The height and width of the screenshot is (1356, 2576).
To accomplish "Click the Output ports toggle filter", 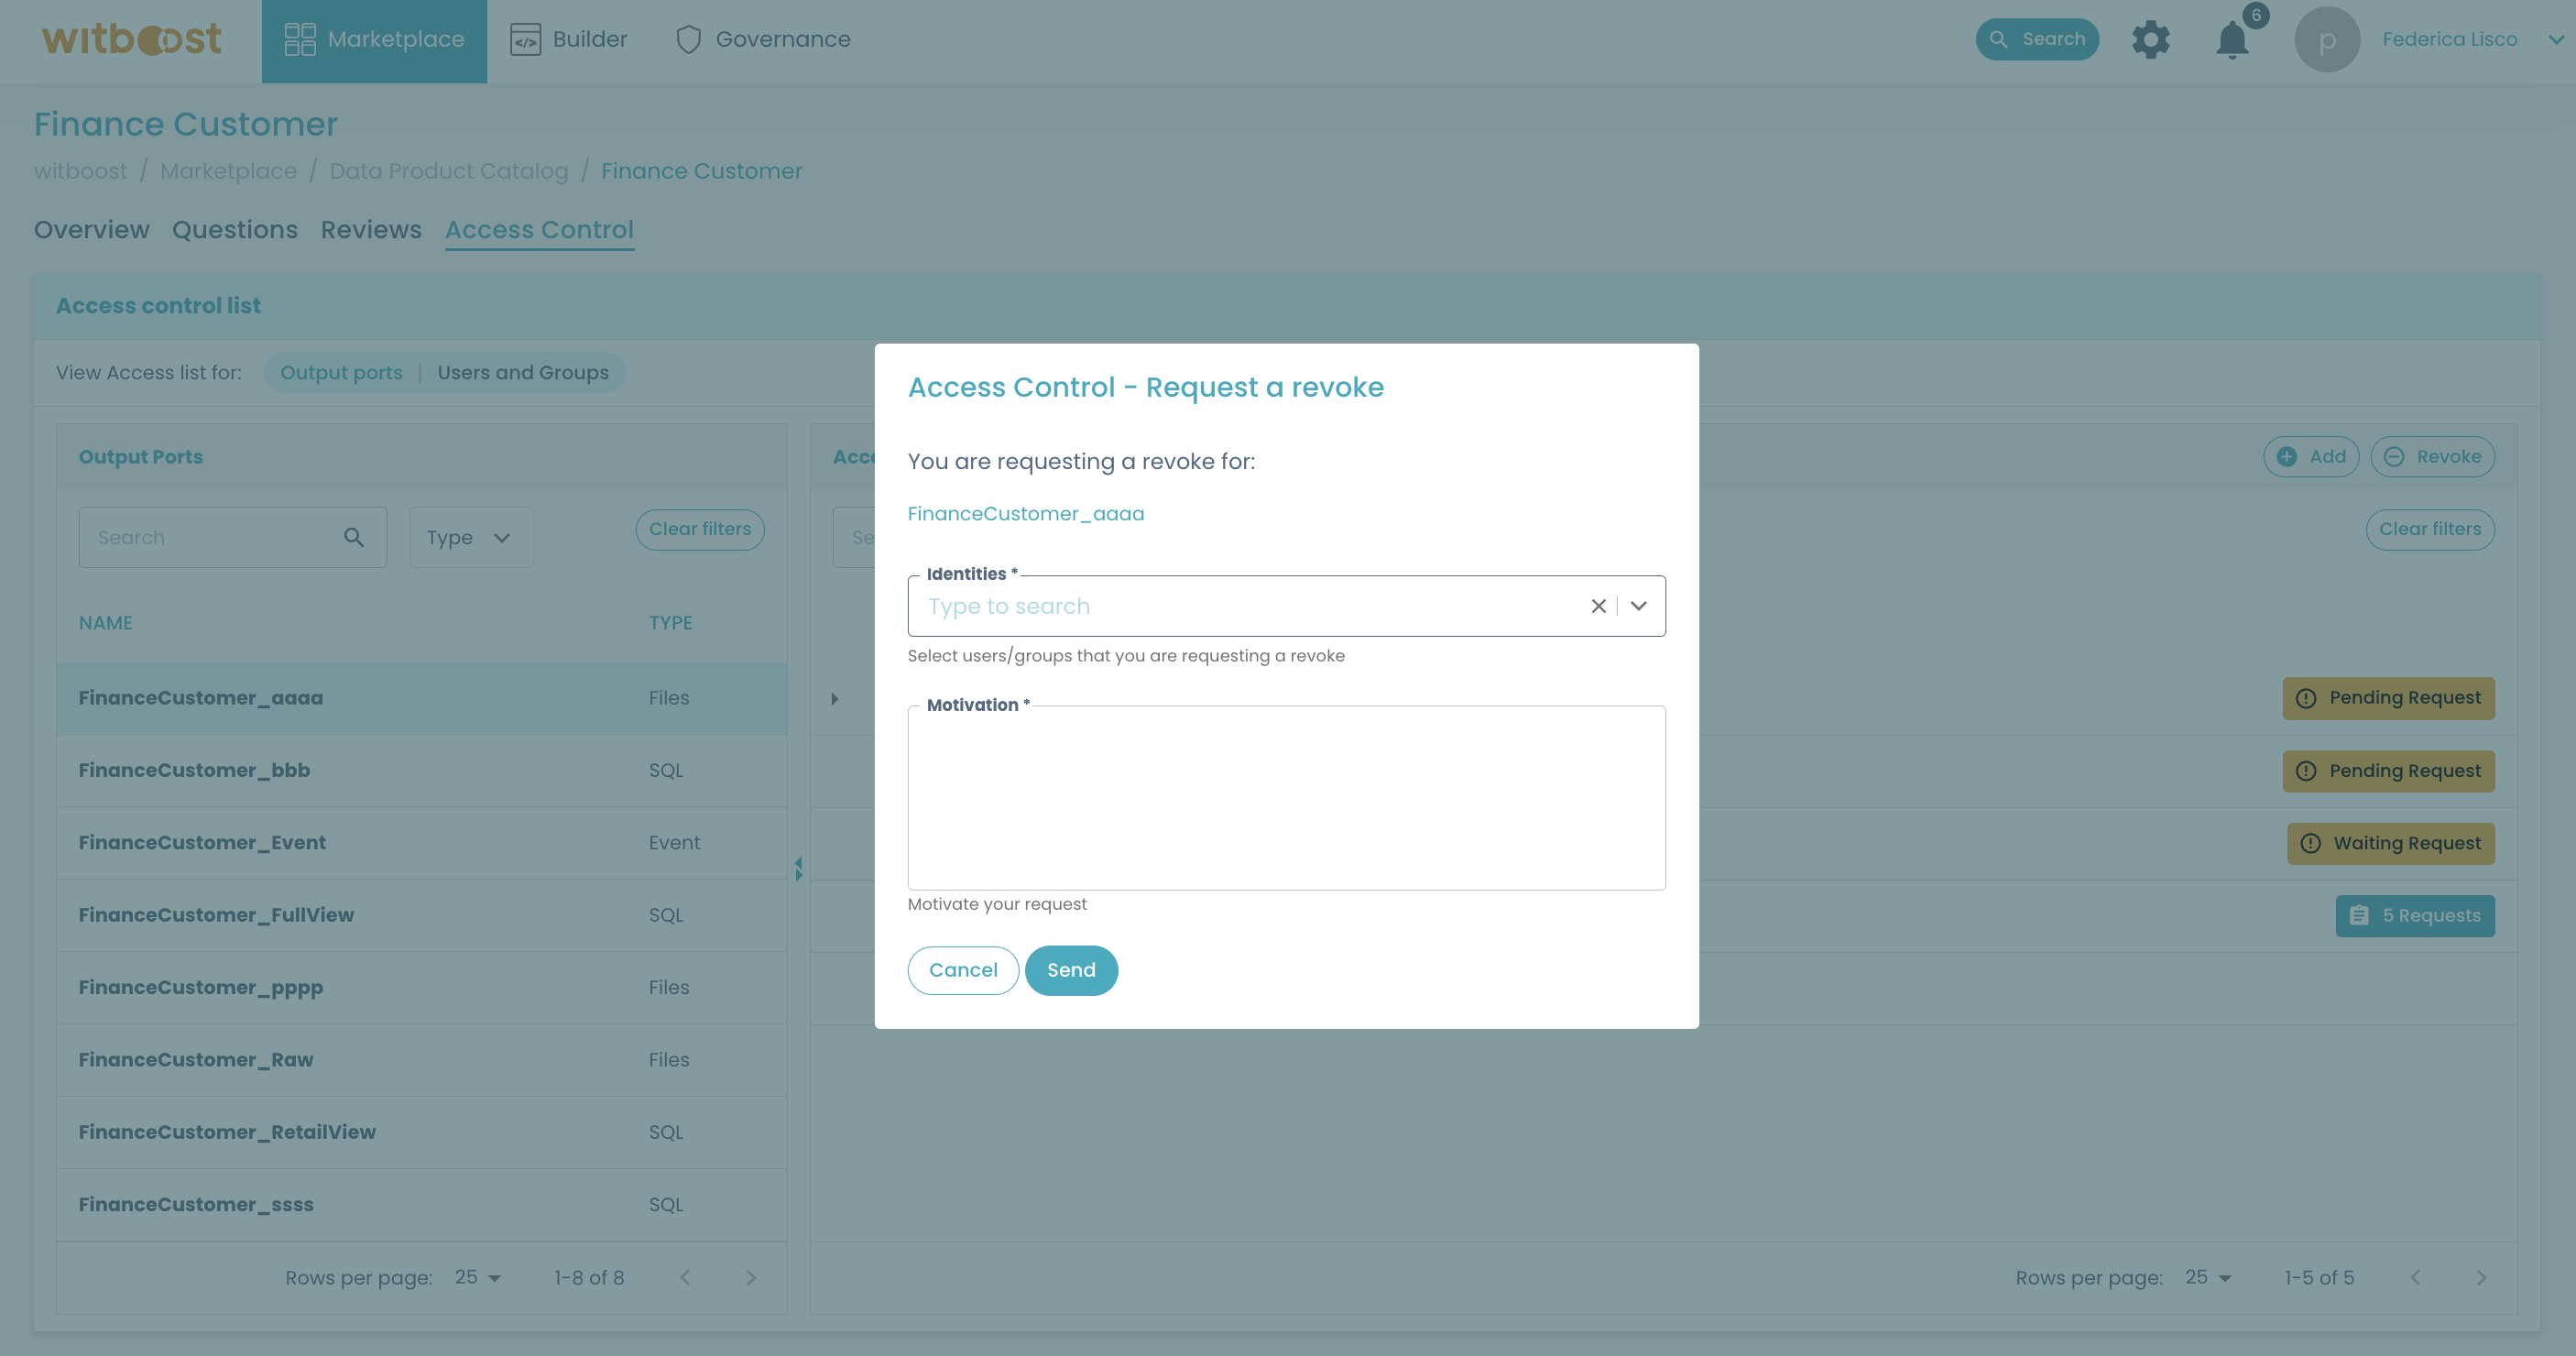I will pos(341,371).
